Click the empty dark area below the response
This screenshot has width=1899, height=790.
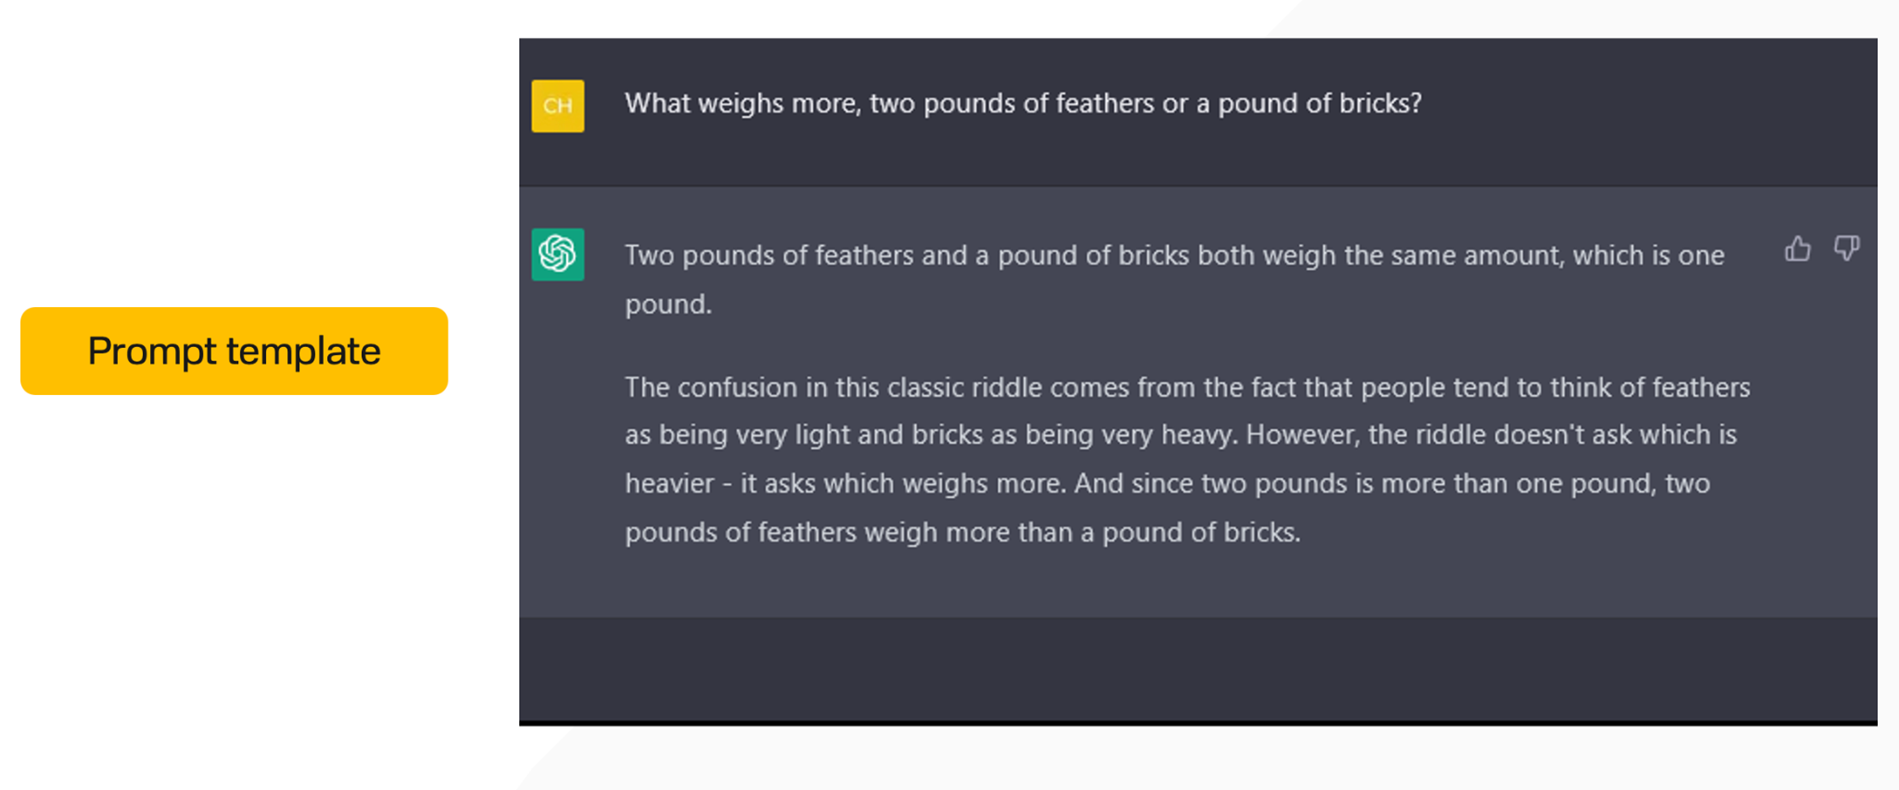coord(1197,668)
